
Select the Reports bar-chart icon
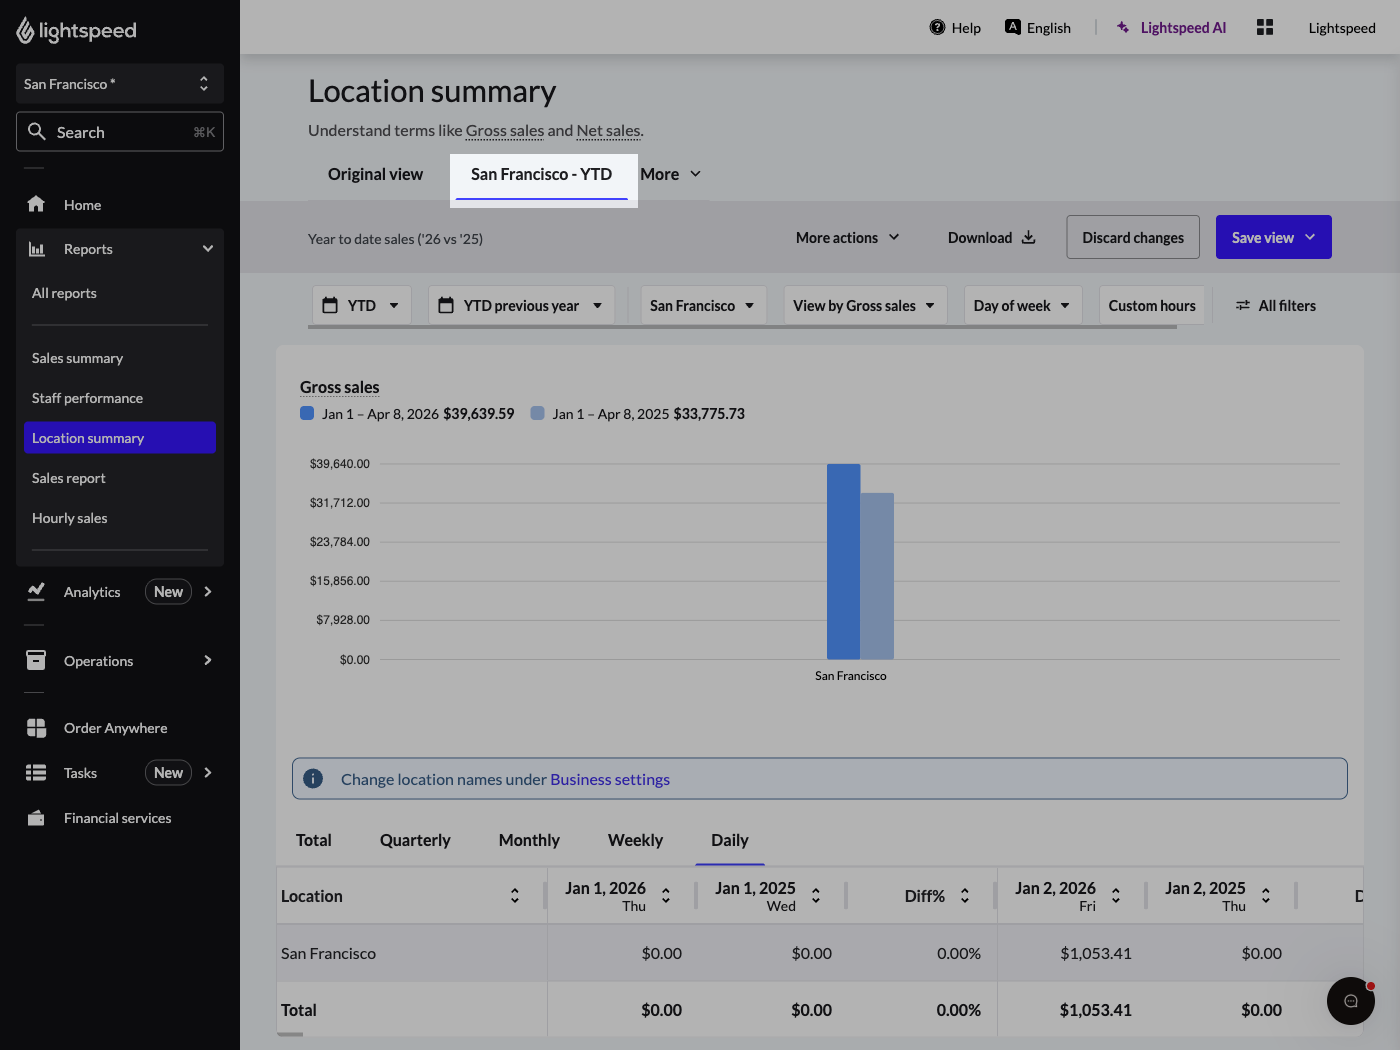click(36, 248)
